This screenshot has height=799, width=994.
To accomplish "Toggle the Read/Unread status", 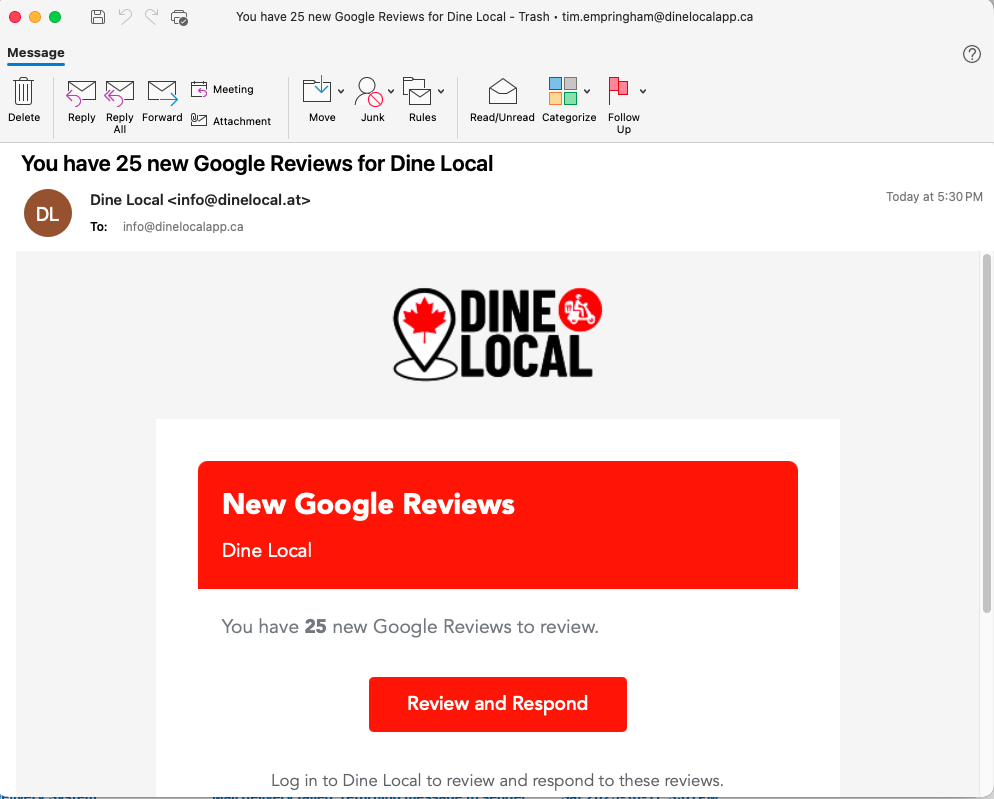I will (502, 92).
